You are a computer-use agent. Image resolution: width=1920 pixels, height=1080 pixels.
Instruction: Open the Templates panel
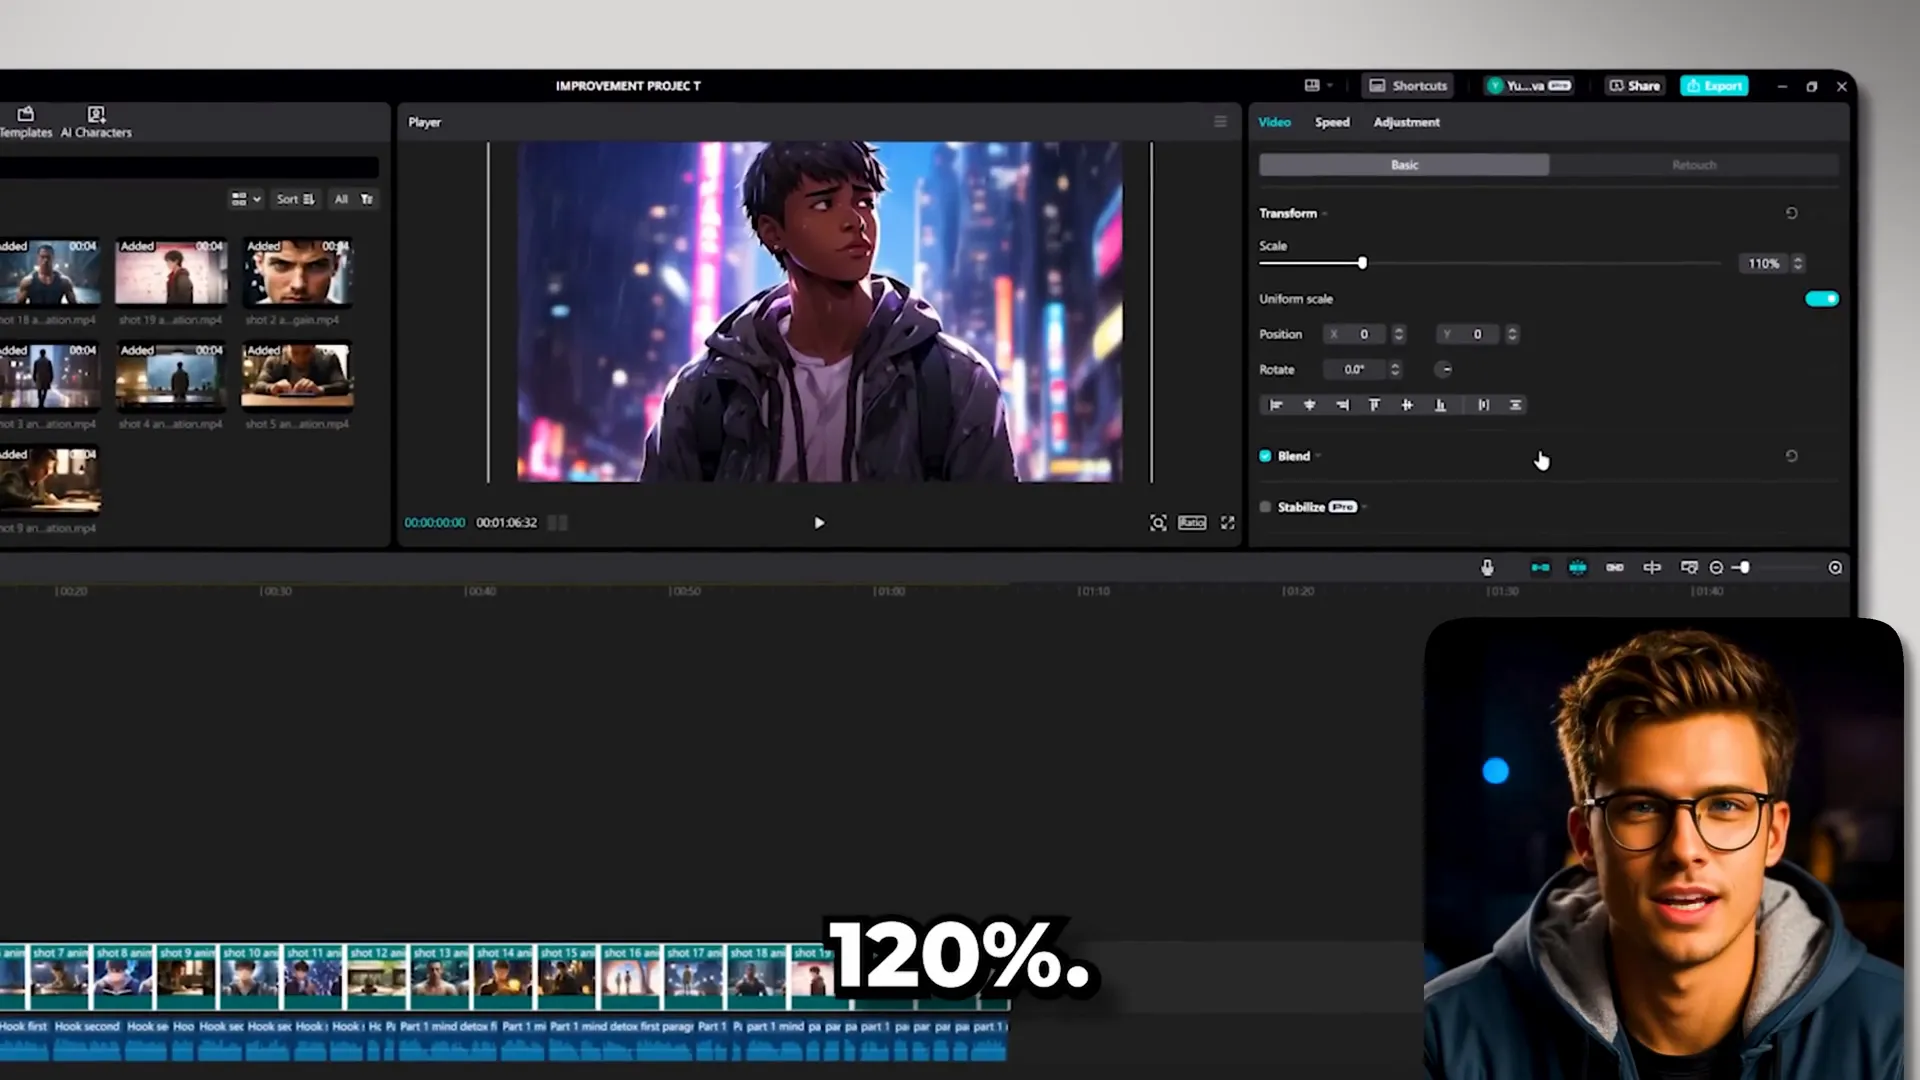[x=25, y=122]
